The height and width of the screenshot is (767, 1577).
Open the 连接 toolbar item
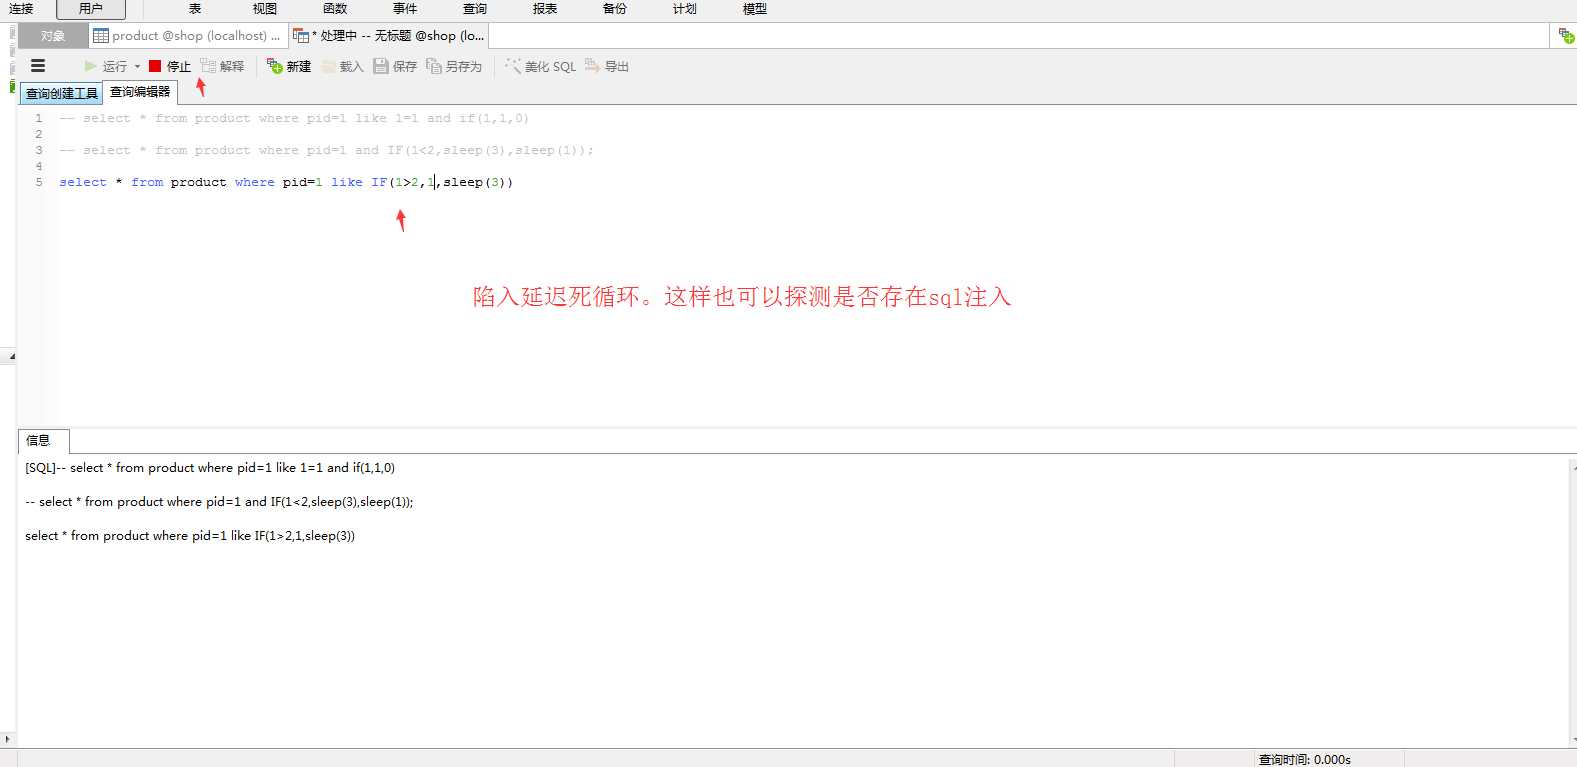pyautogui.click(x=21, y=9)
